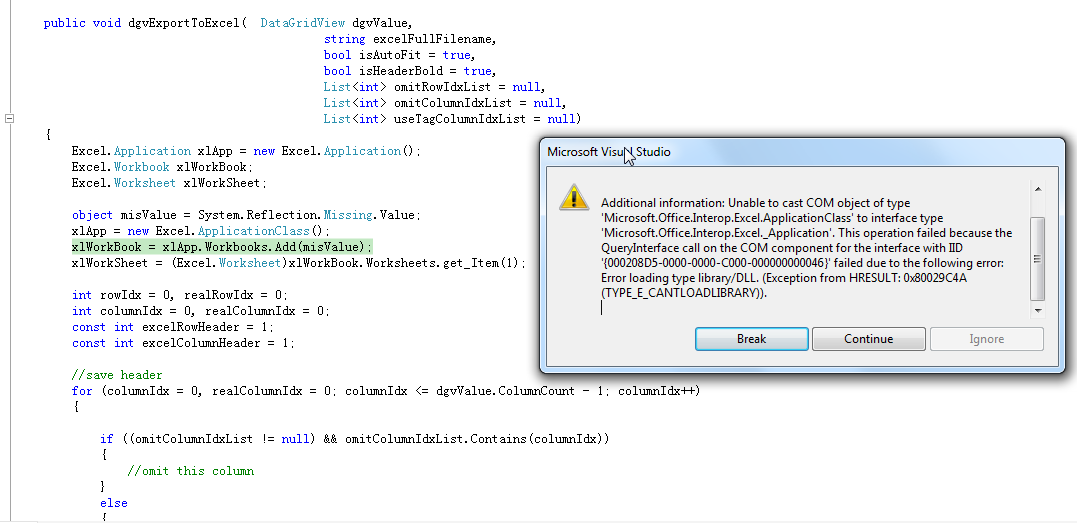The height and width of the screenshot is (523, 1077).
Task: Click the 'for (columnIdx = 0' loop line
Action: pyautogui.click(x=385, y=391)
